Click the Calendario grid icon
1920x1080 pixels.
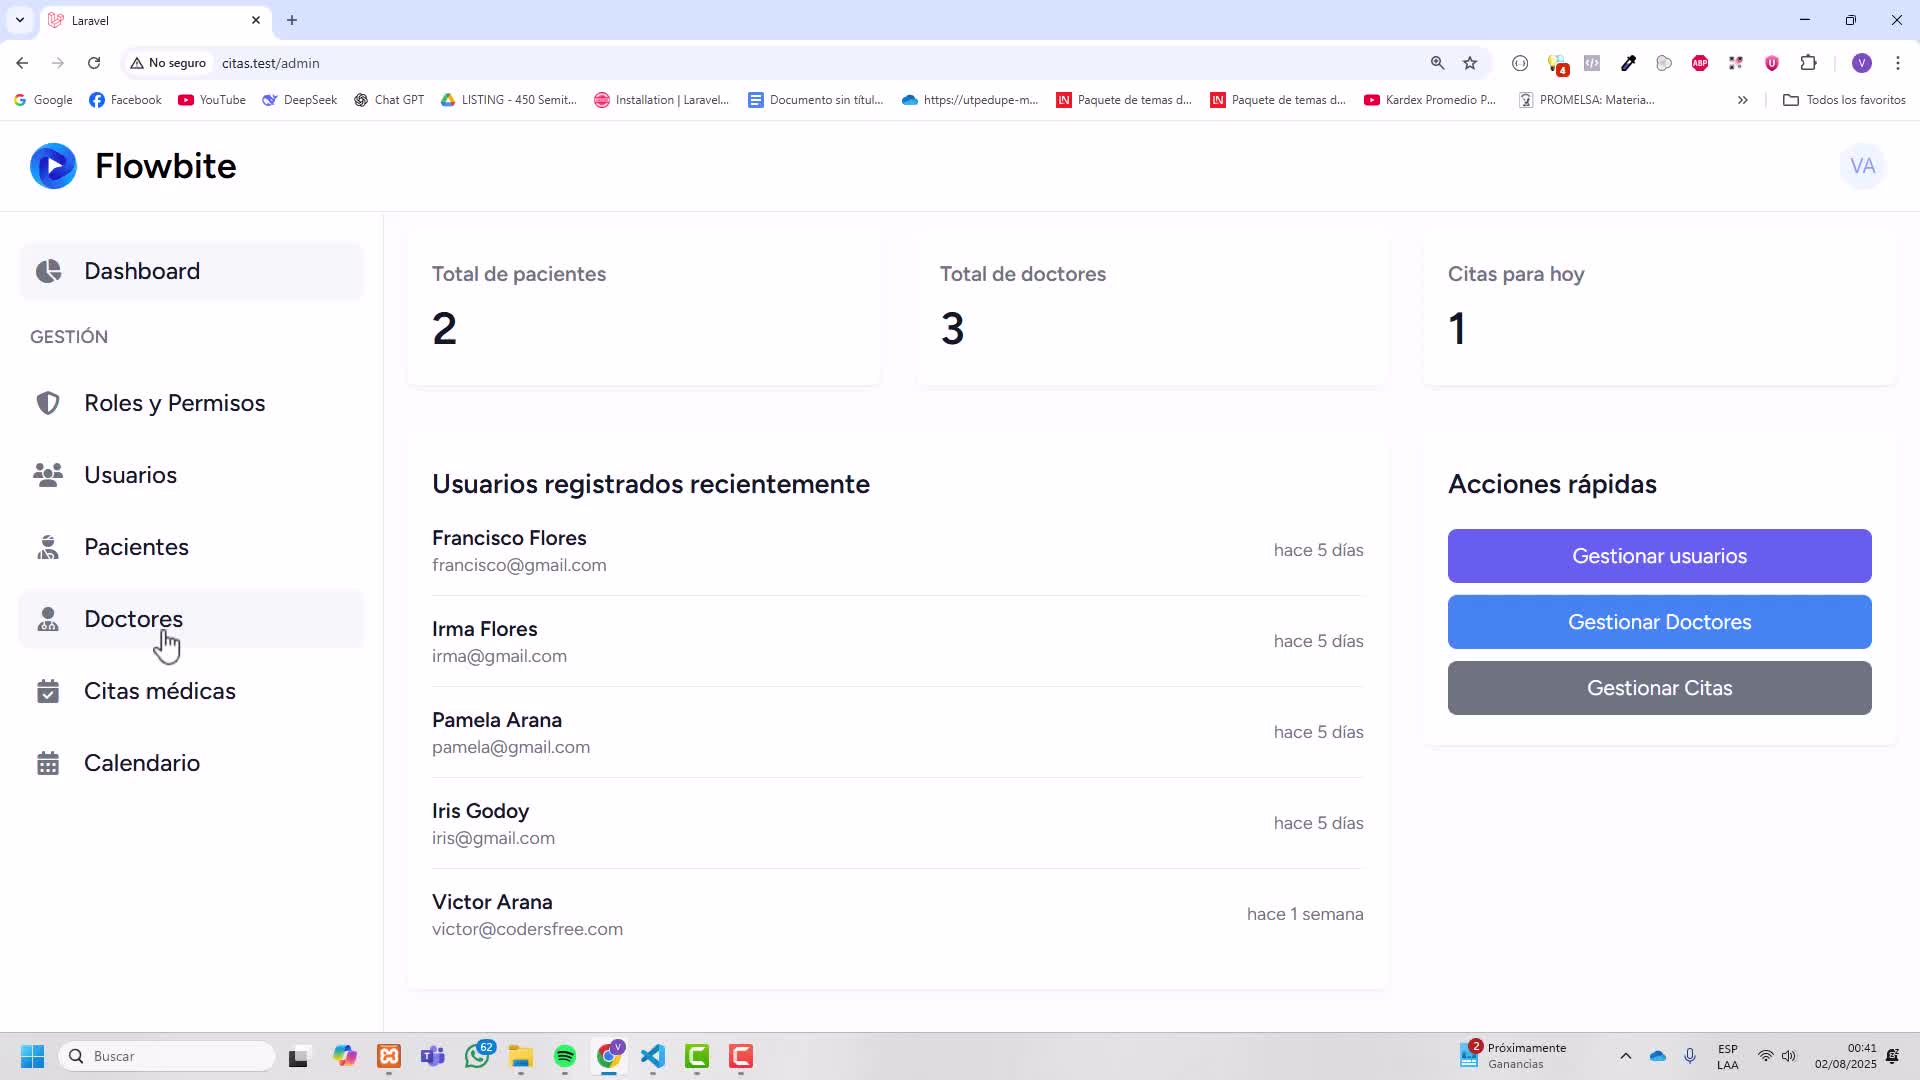point(48,763)
